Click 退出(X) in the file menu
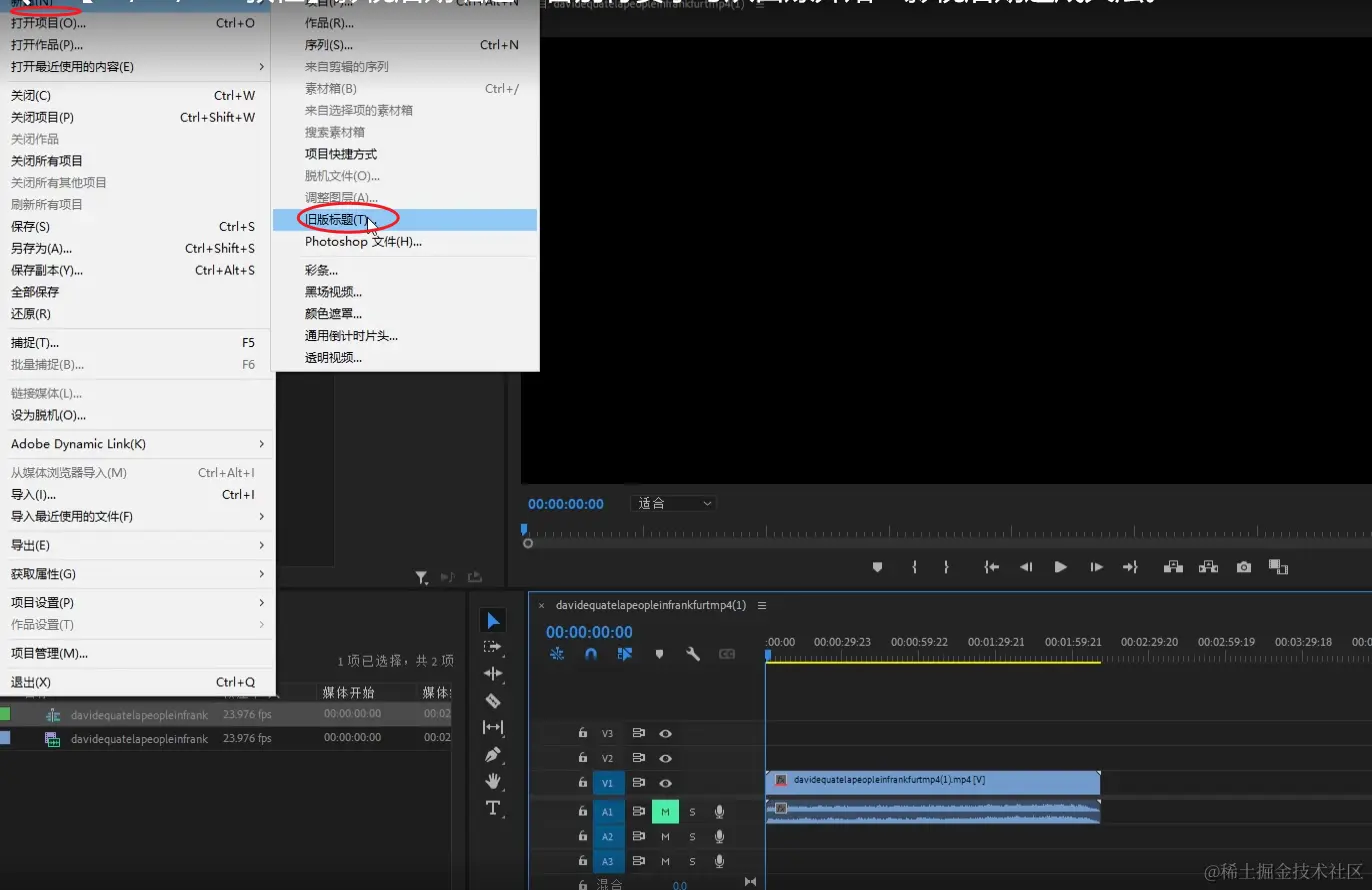1372x890 pixels. (x=138, y=683)
